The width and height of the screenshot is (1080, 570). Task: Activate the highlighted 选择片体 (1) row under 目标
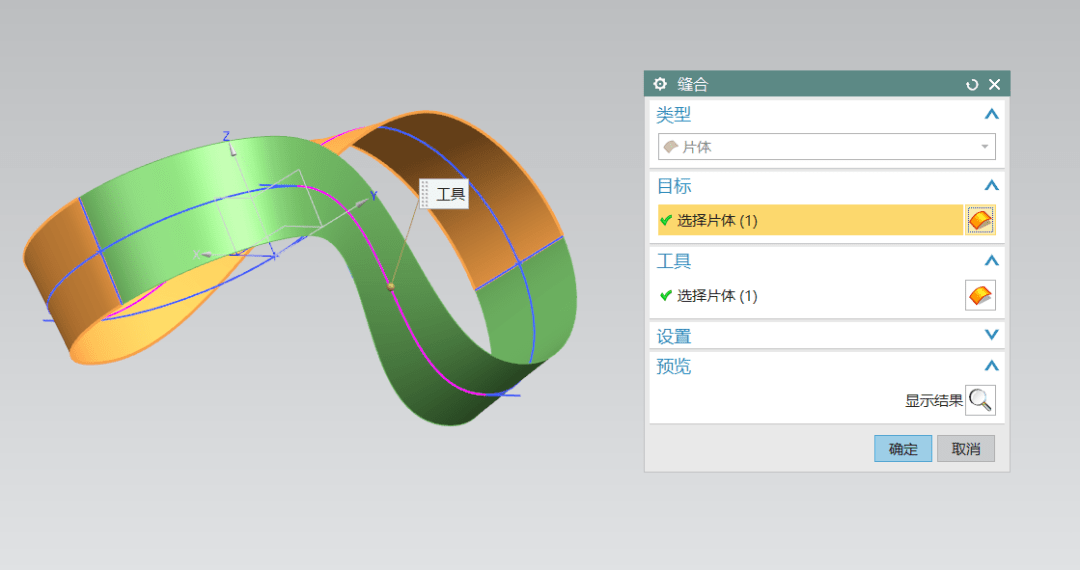coord(810,221)
